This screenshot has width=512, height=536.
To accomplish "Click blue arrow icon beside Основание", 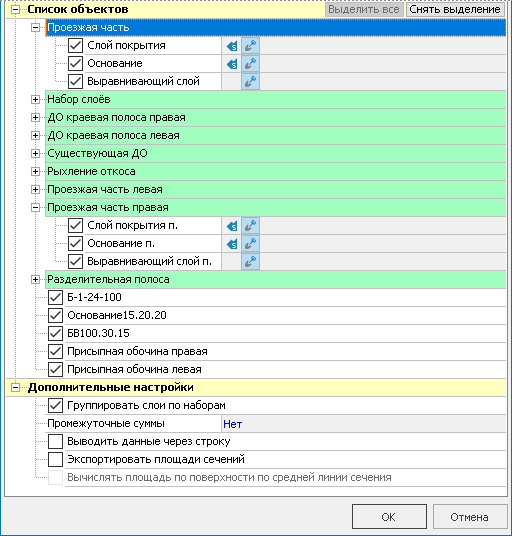I will [232, 64].
